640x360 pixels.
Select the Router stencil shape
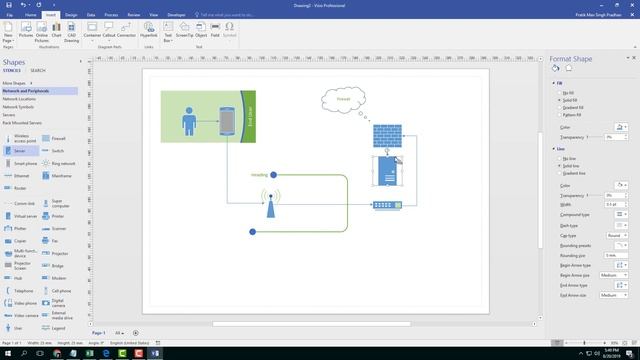16,188
